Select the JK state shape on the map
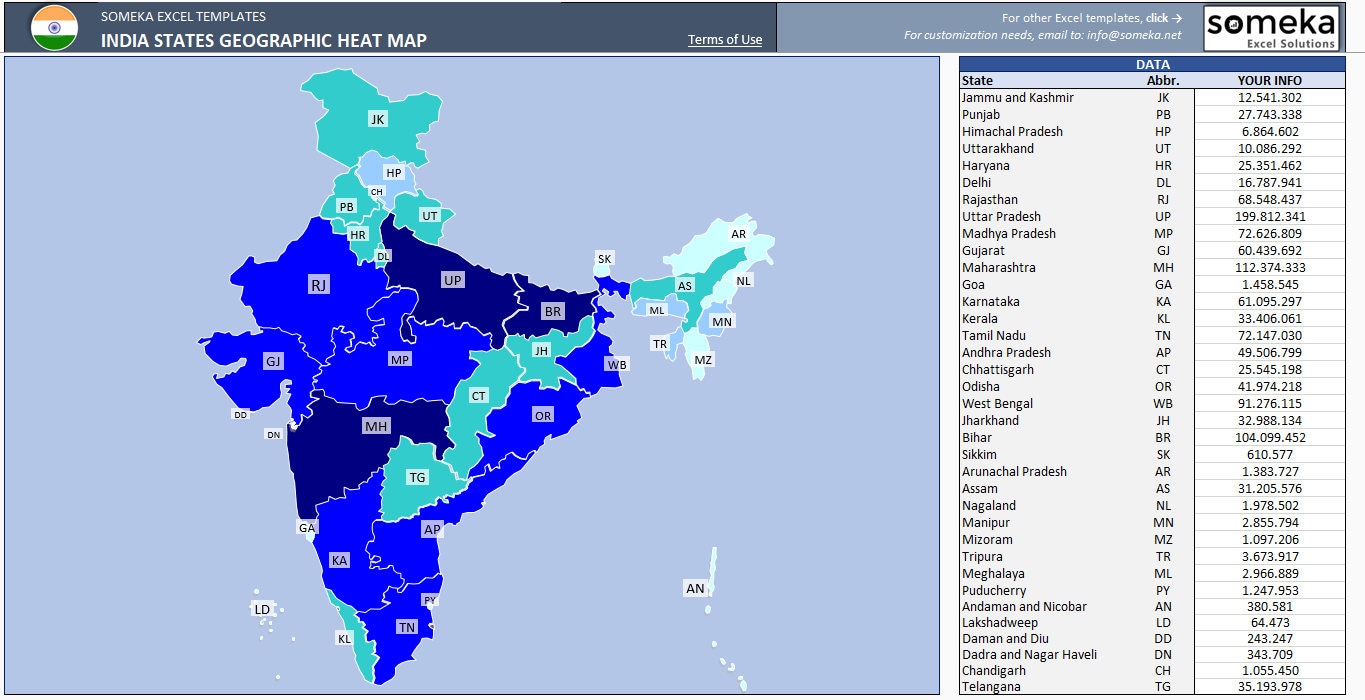 click(378, 120)
